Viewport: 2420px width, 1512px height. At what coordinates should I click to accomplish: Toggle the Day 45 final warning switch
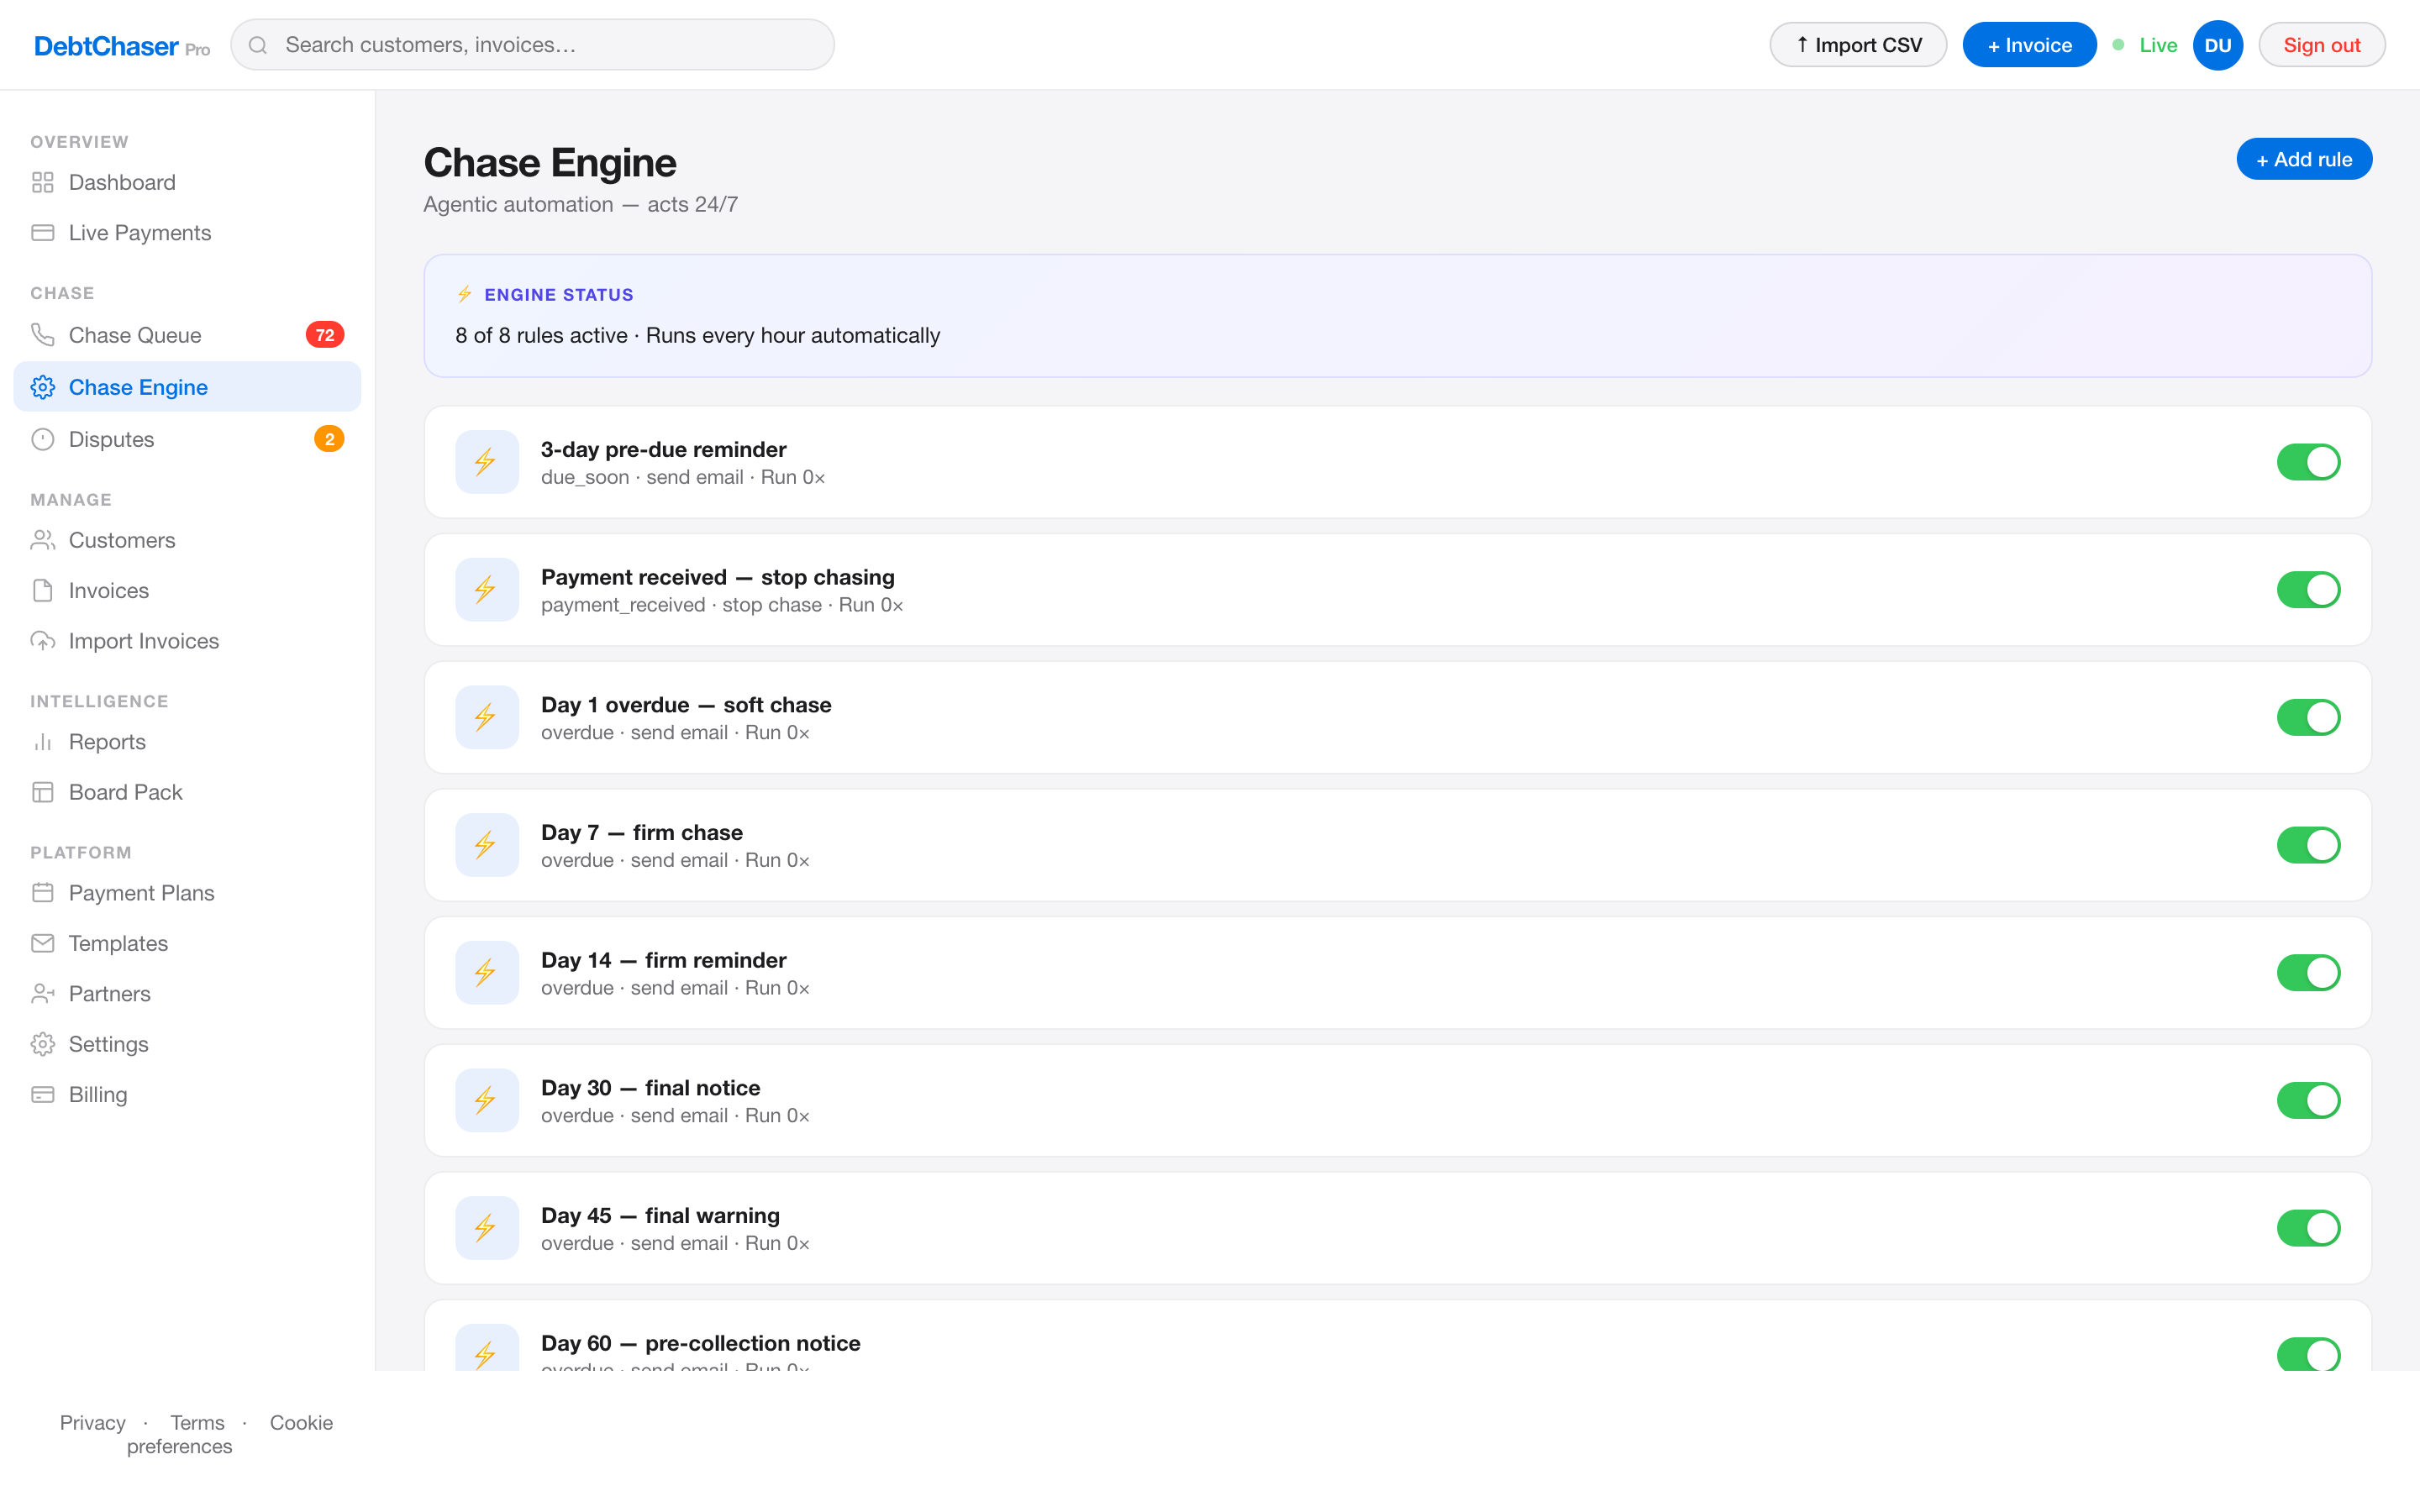click(x=2308, y=1228)
